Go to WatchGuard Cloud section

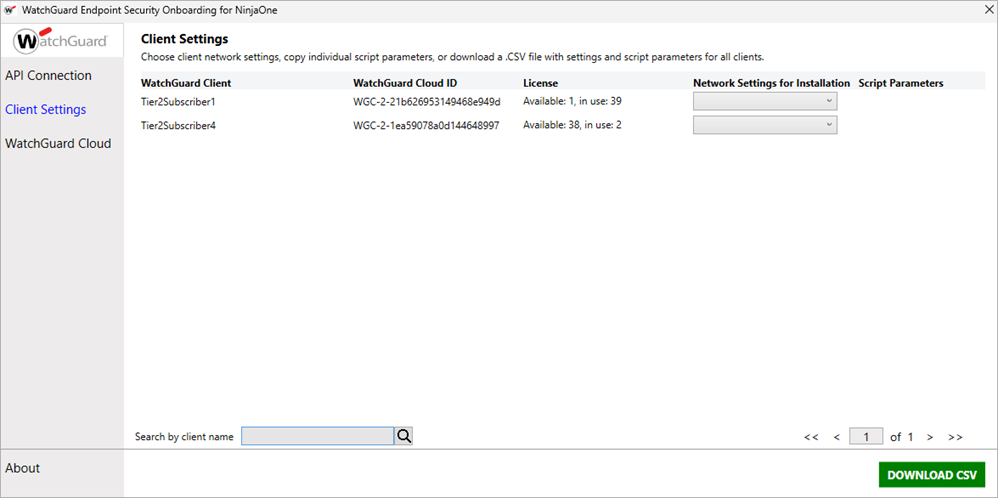pos(58,144)
